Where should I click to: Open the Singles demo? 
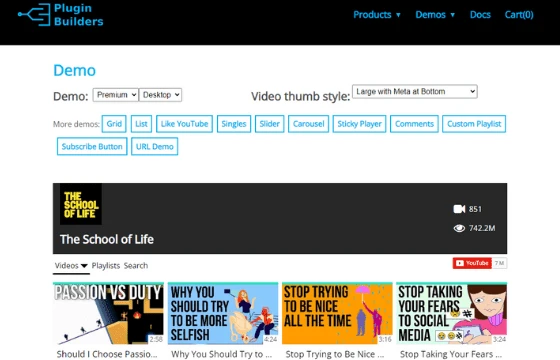[x=234, y=124]
